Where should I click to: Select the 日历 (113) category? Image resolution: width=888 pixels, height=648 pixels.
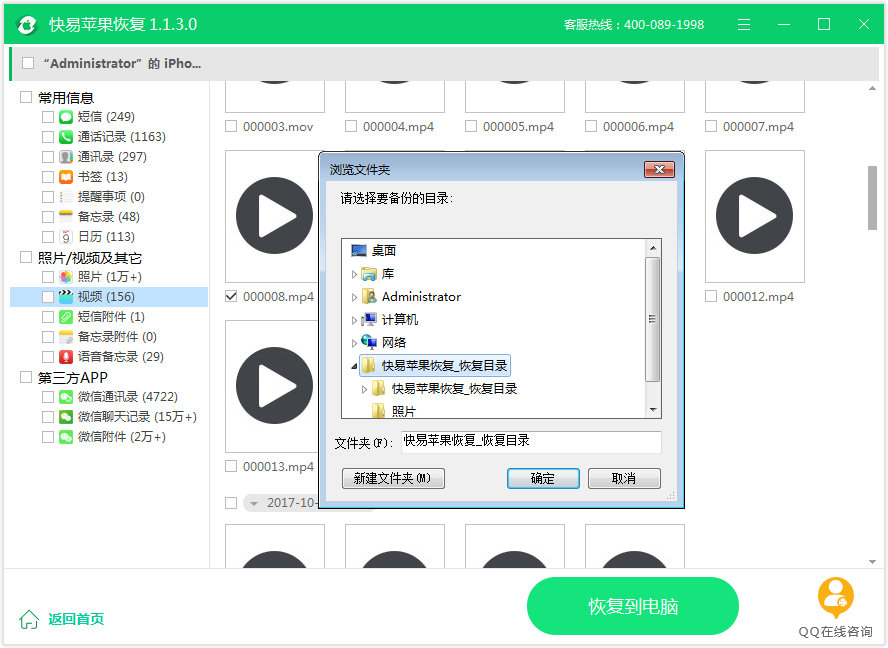(x=106, y=237)
